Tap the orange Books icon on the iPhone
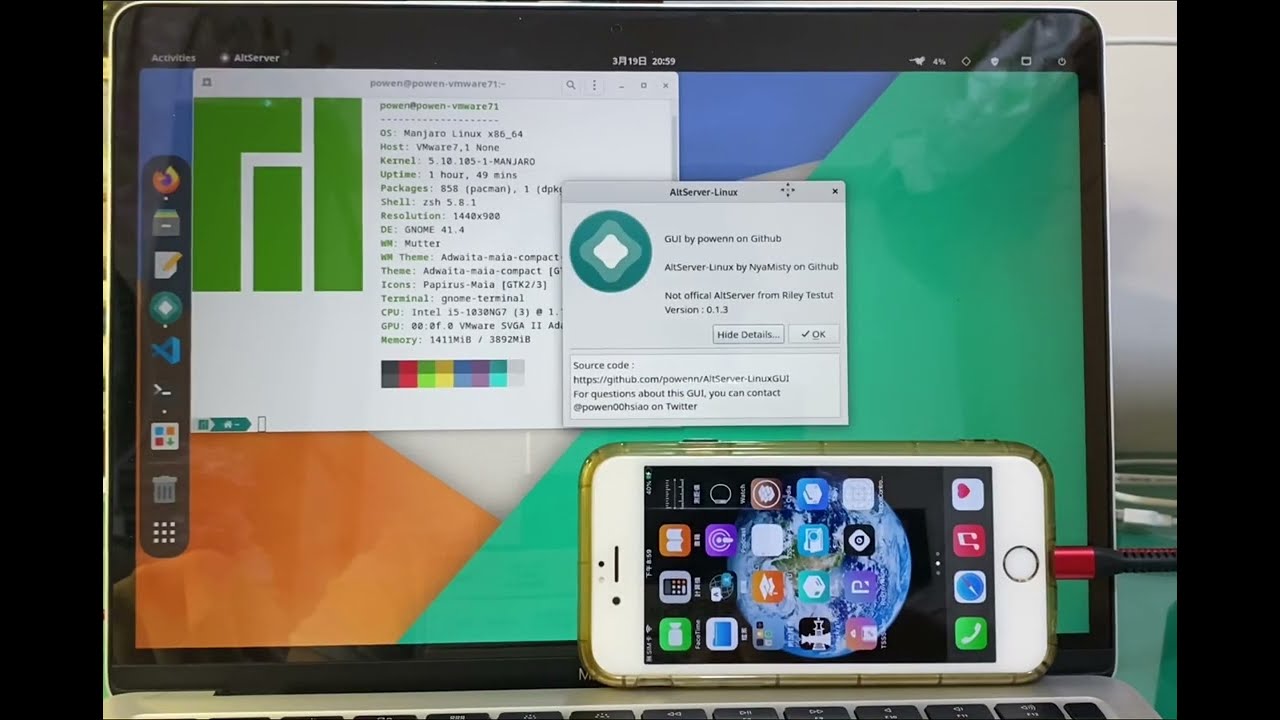 pos(675,540)
